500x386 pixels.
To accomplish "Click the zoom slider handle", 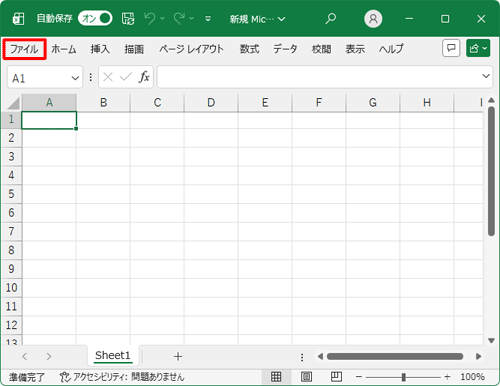I will [x=404, y=377].
